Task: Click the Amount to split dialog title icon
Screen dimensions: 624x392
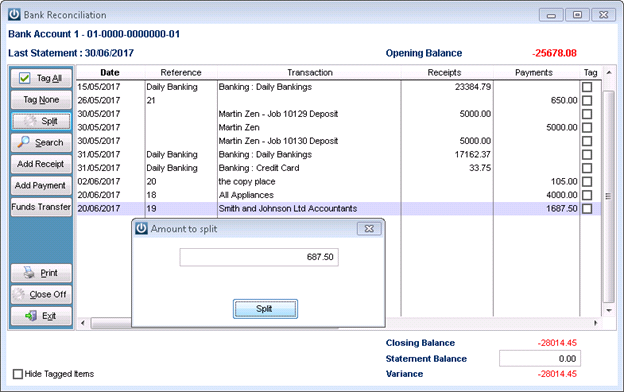Action: tap(141, 228)
